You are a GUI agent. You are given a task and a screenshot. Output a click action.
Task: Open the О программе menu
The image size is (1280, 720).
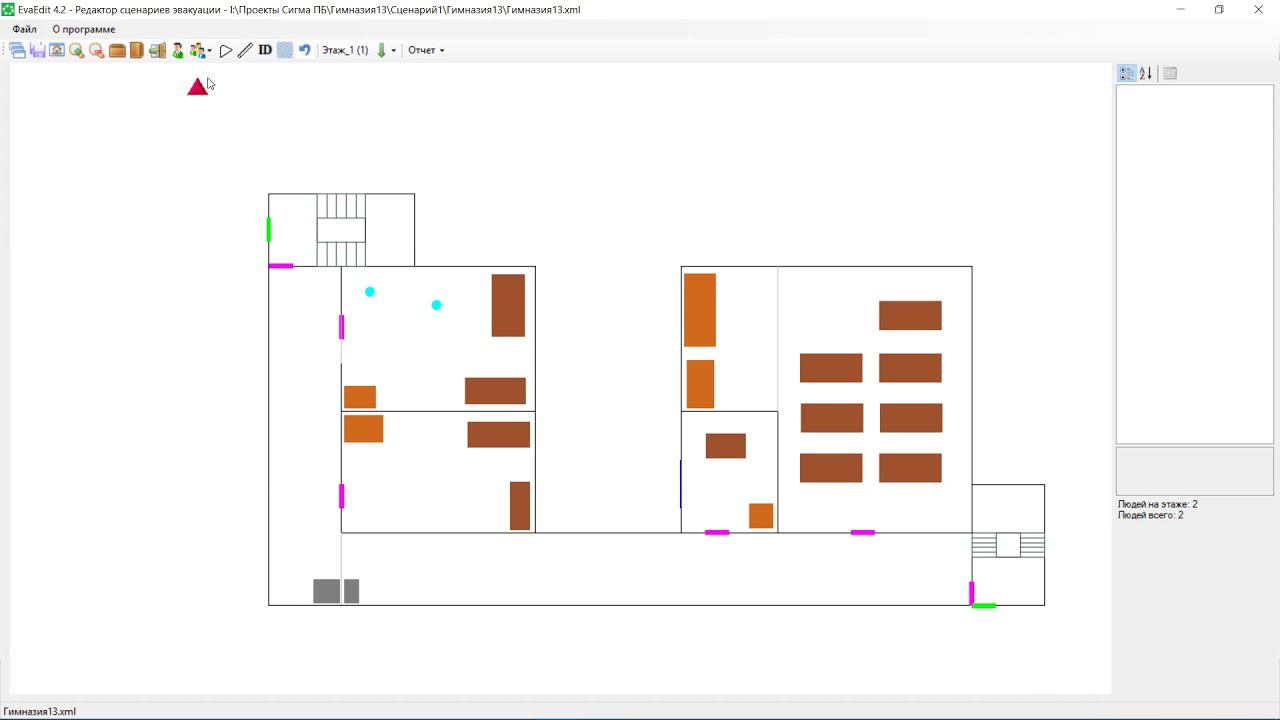[x=84, y=29]
